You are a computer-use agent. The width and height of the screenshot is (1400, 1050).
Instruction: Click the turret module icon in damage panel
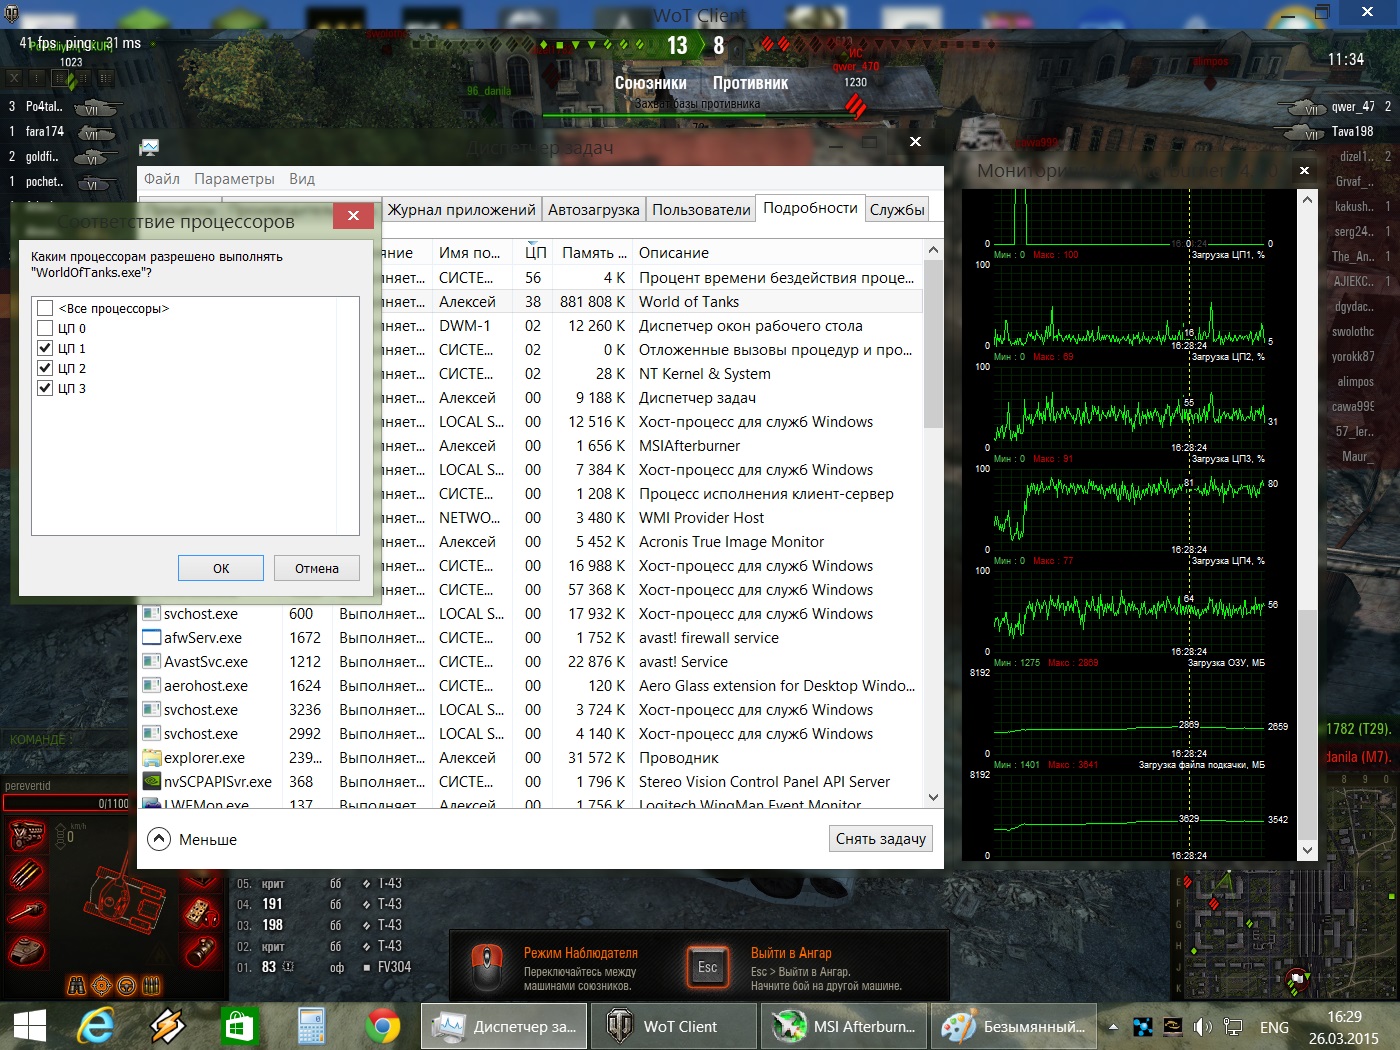(27, 951)
